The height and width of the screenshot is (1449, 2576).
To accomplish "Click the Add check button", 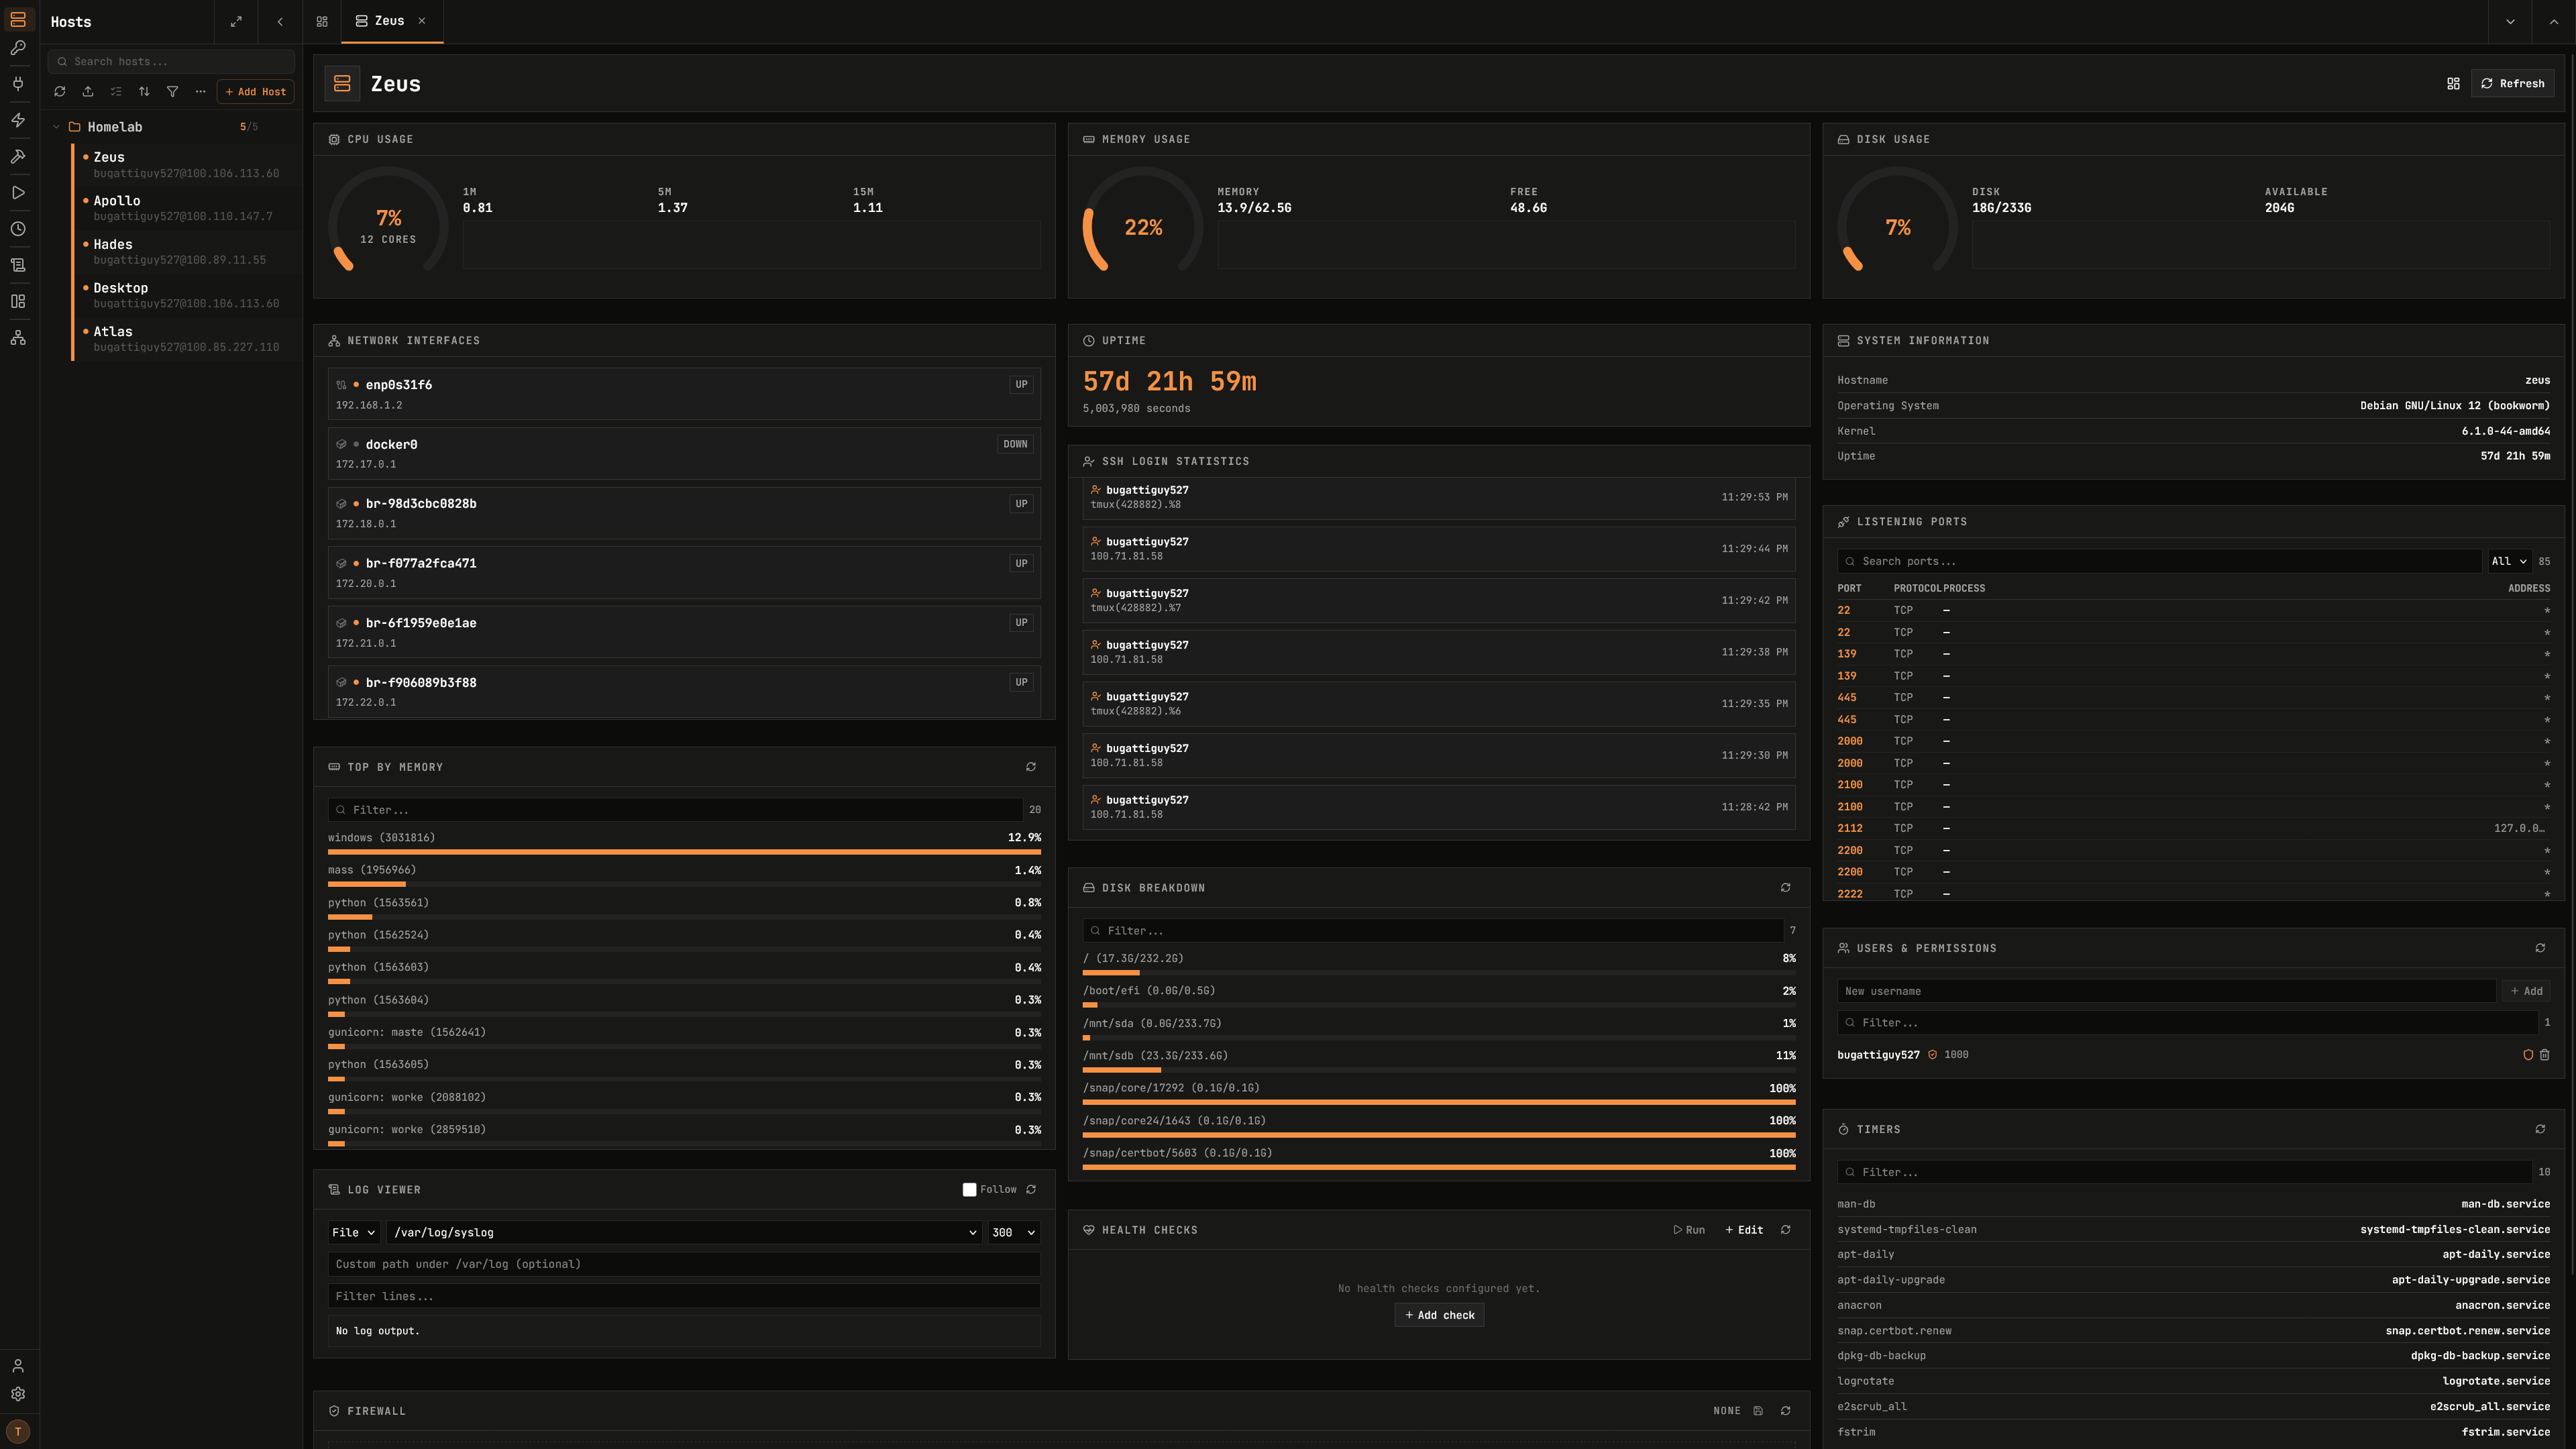I will pyautogui.click(x=1439, y=1315).
